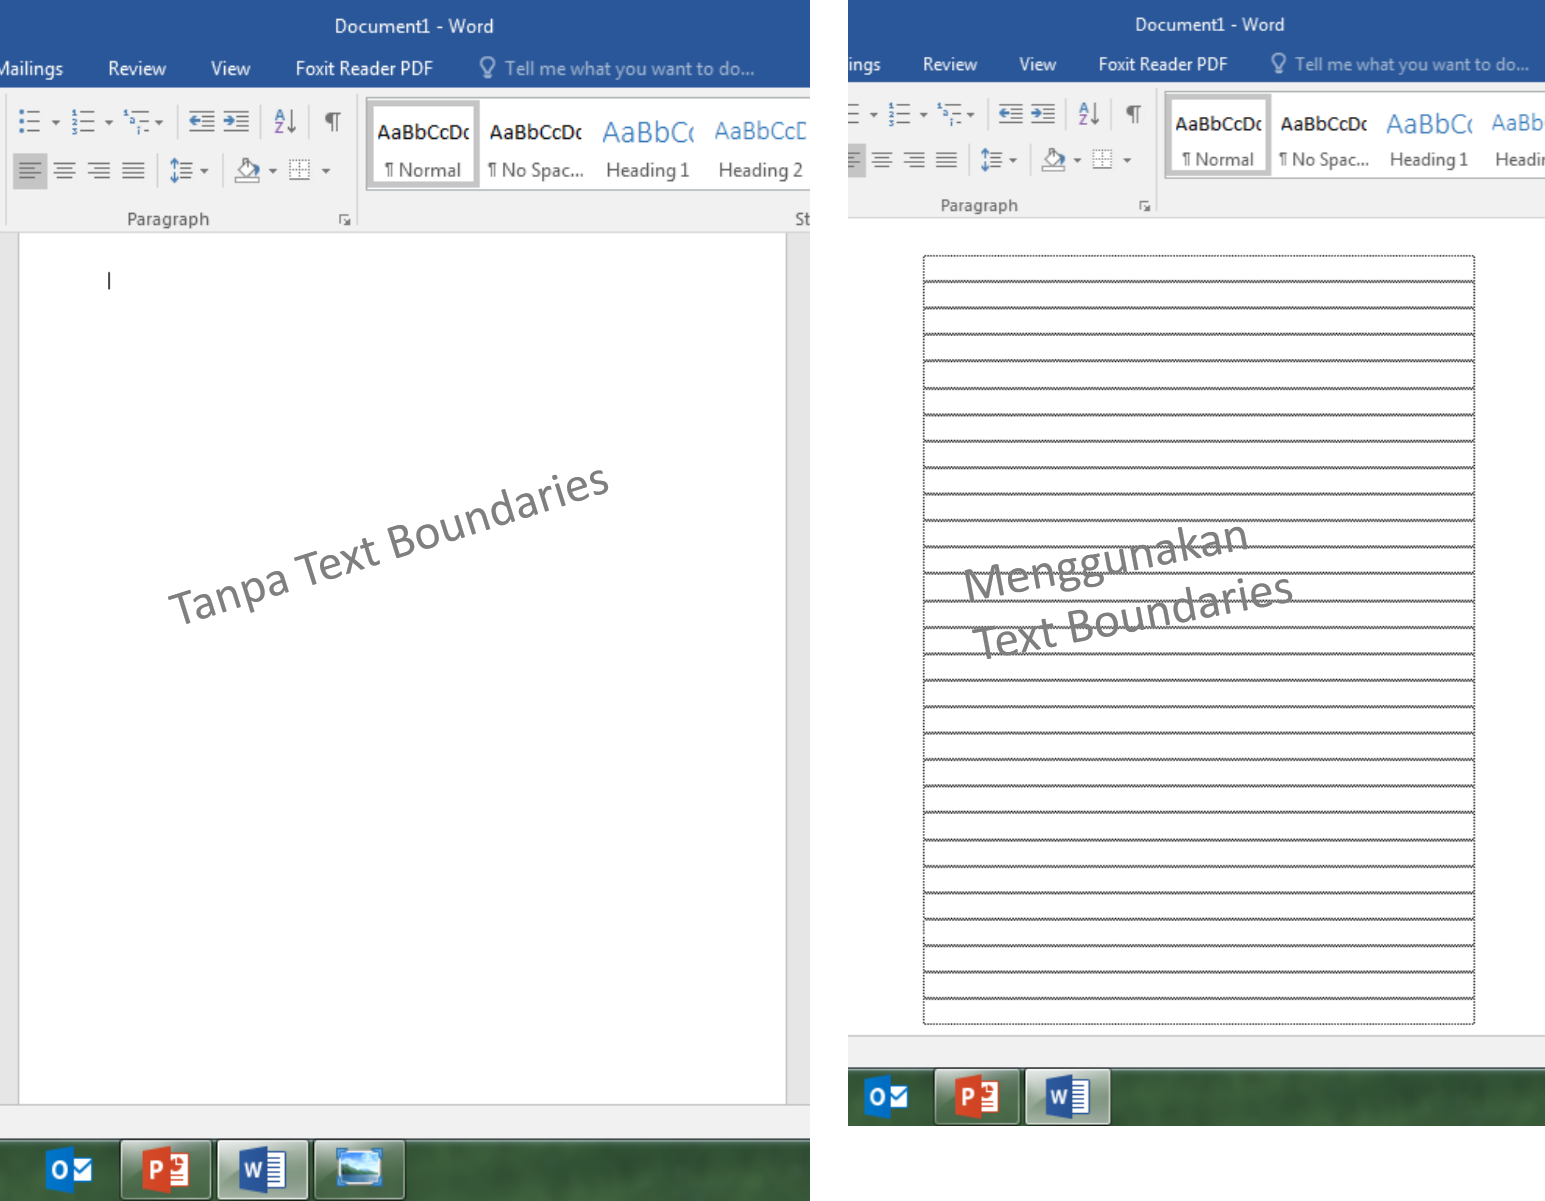Expand Bullets dropdown arrow in left window
Image resolution: width=1545 pixels, height=1201 pixels.
tap(56, 123)
